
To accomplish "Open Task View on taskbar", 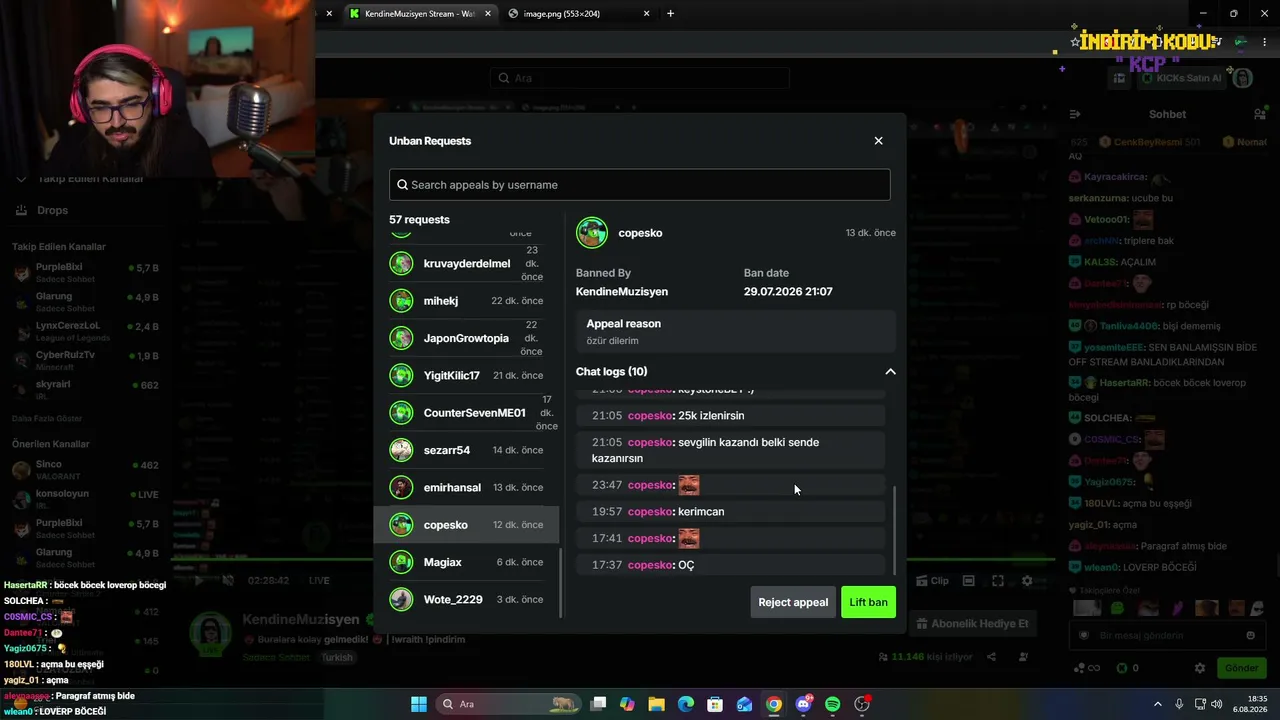I will 598,704.
